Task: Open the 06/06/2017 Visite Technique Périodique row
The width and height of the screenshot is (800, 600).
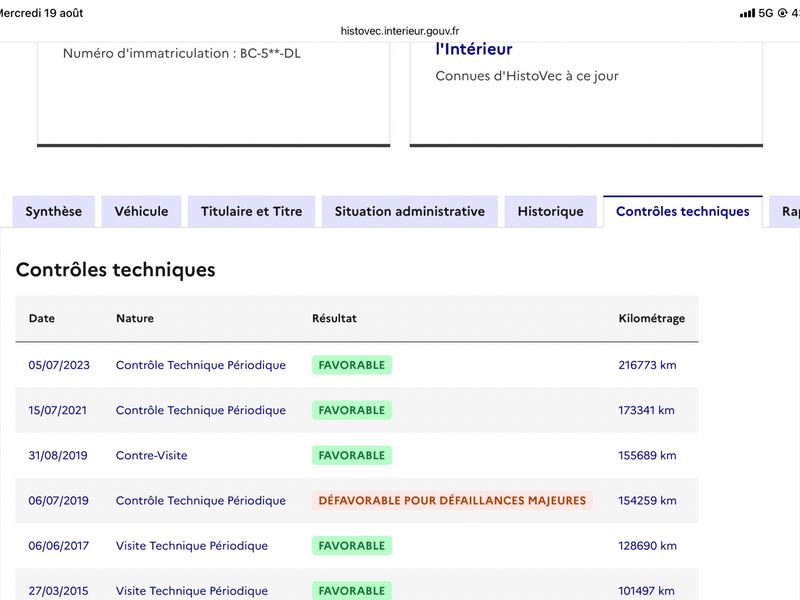Action: tap(357, 545)
